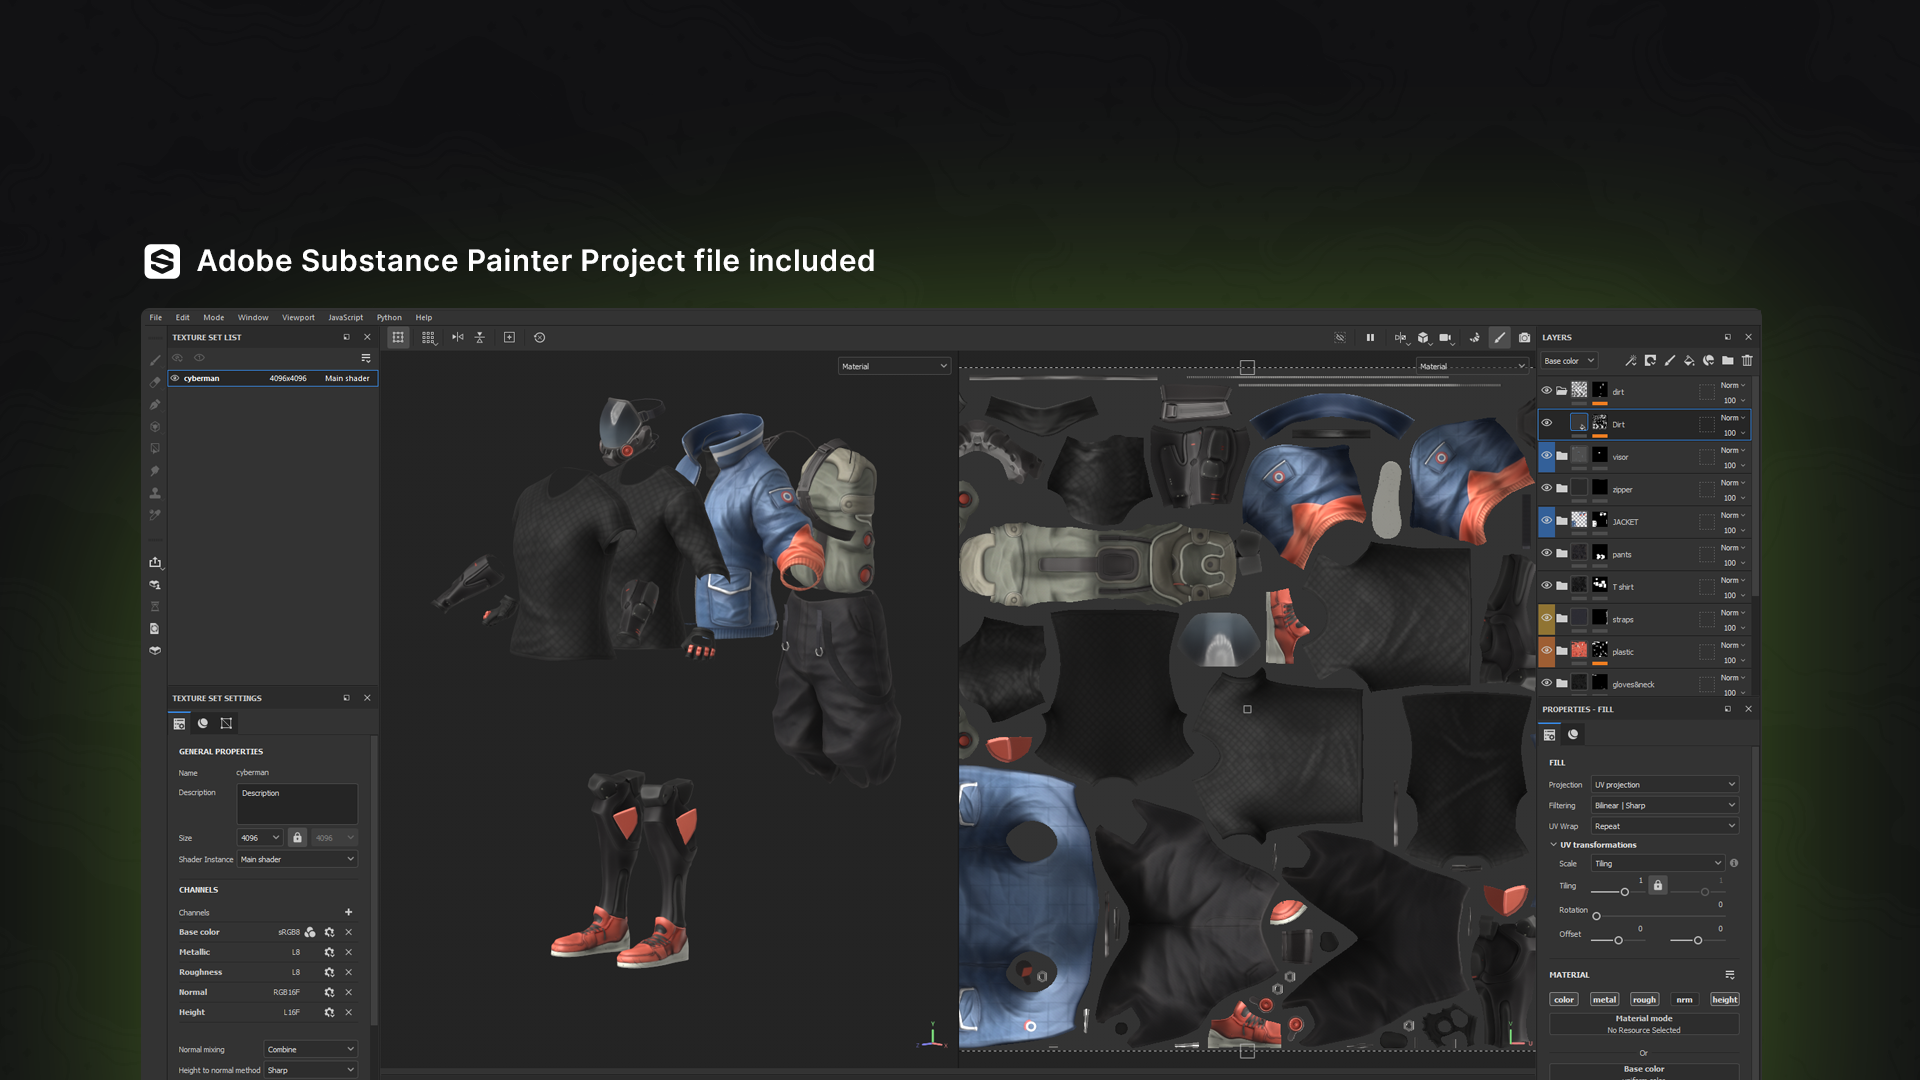Toggle horizontal symmetry mirror icon
Viewport: 1920px width, 1080px height.
[457, 338]
